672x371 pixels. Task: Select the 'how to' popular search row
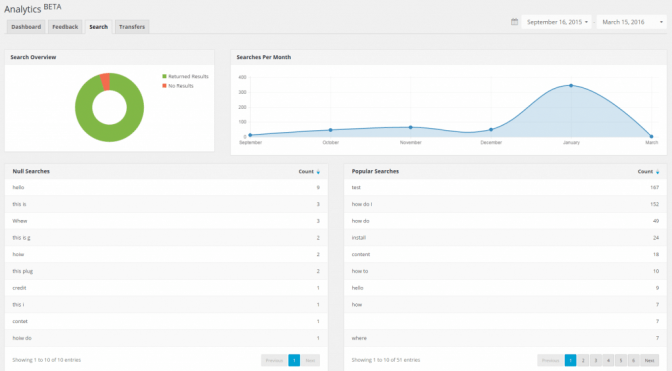505,271
